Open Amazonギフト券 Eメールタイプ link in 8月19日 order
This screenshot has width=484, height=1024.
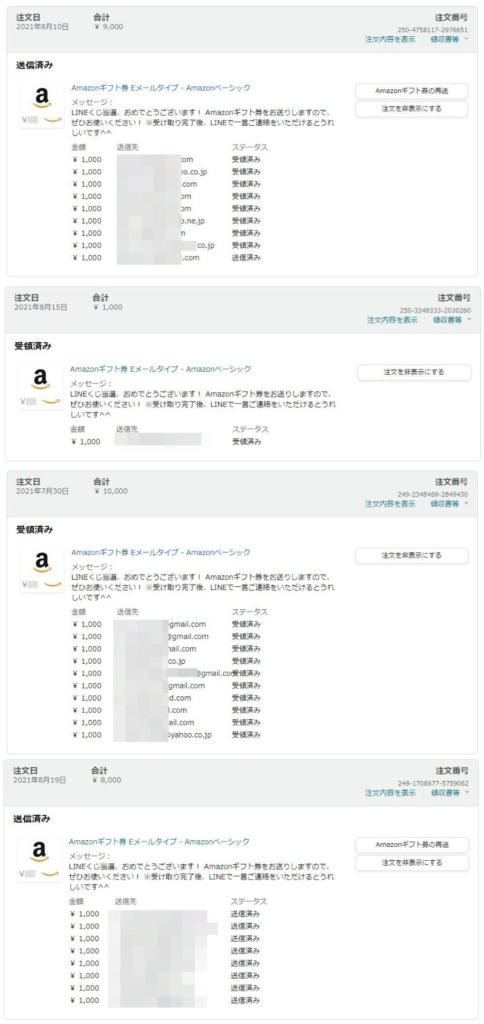click(159, 841)
